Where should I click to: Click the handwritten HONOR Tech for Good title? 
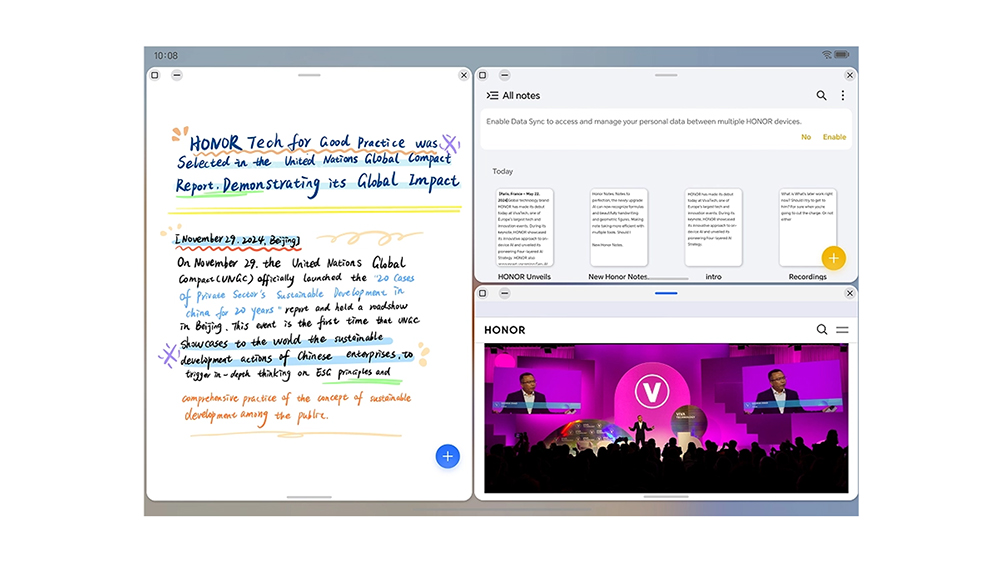[x=317, y=163]
